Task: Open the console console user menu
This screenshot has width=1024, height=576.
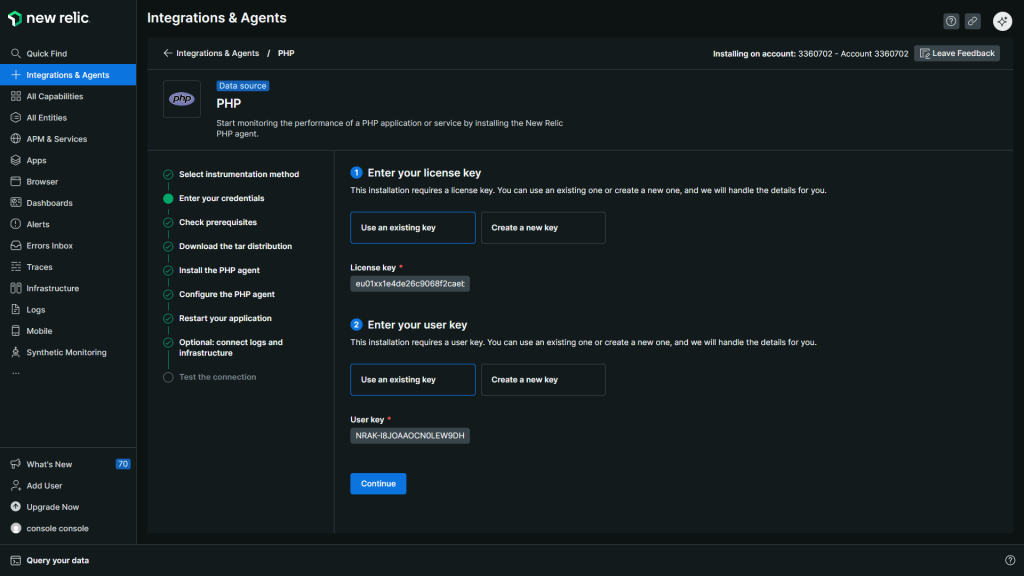Action: (x=57, y=528)
